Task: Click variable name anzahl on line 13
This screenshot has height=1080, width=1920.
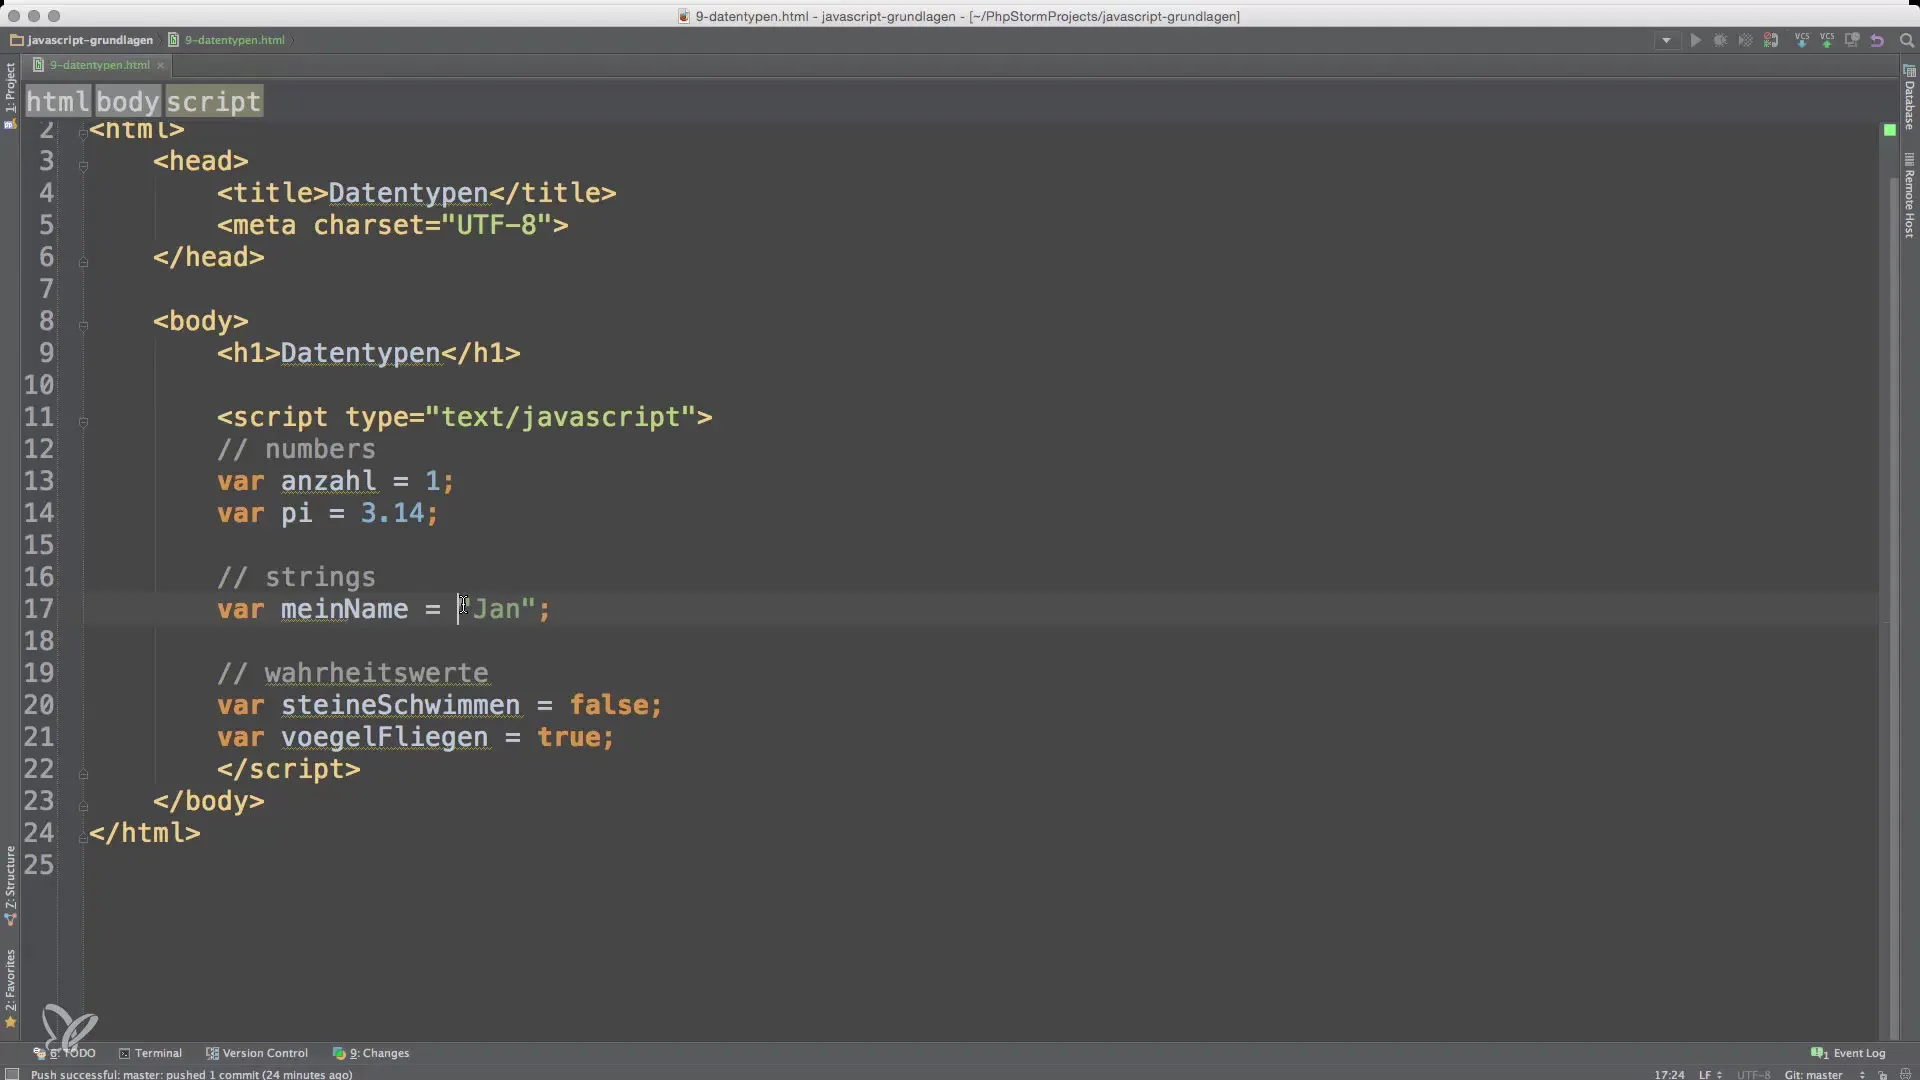Action: click(329, 481)
